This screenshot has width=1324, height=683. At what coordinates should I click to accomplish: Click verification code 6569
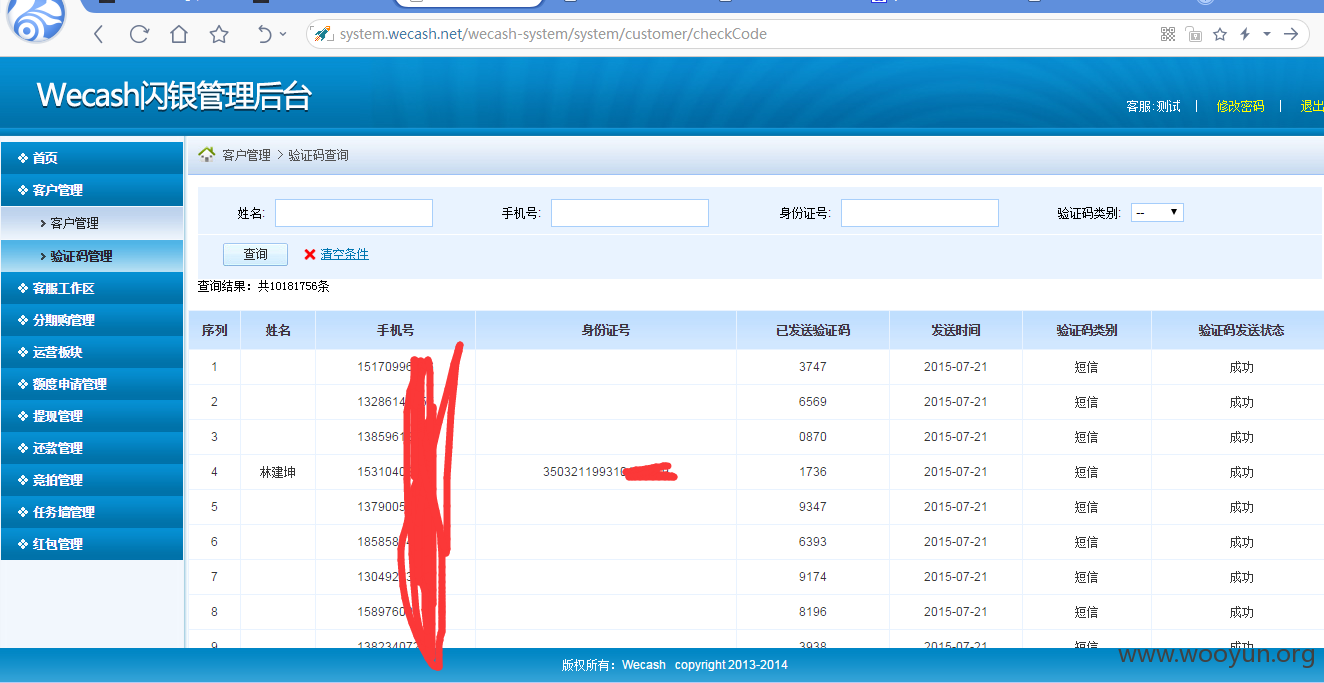coord(813,402)
